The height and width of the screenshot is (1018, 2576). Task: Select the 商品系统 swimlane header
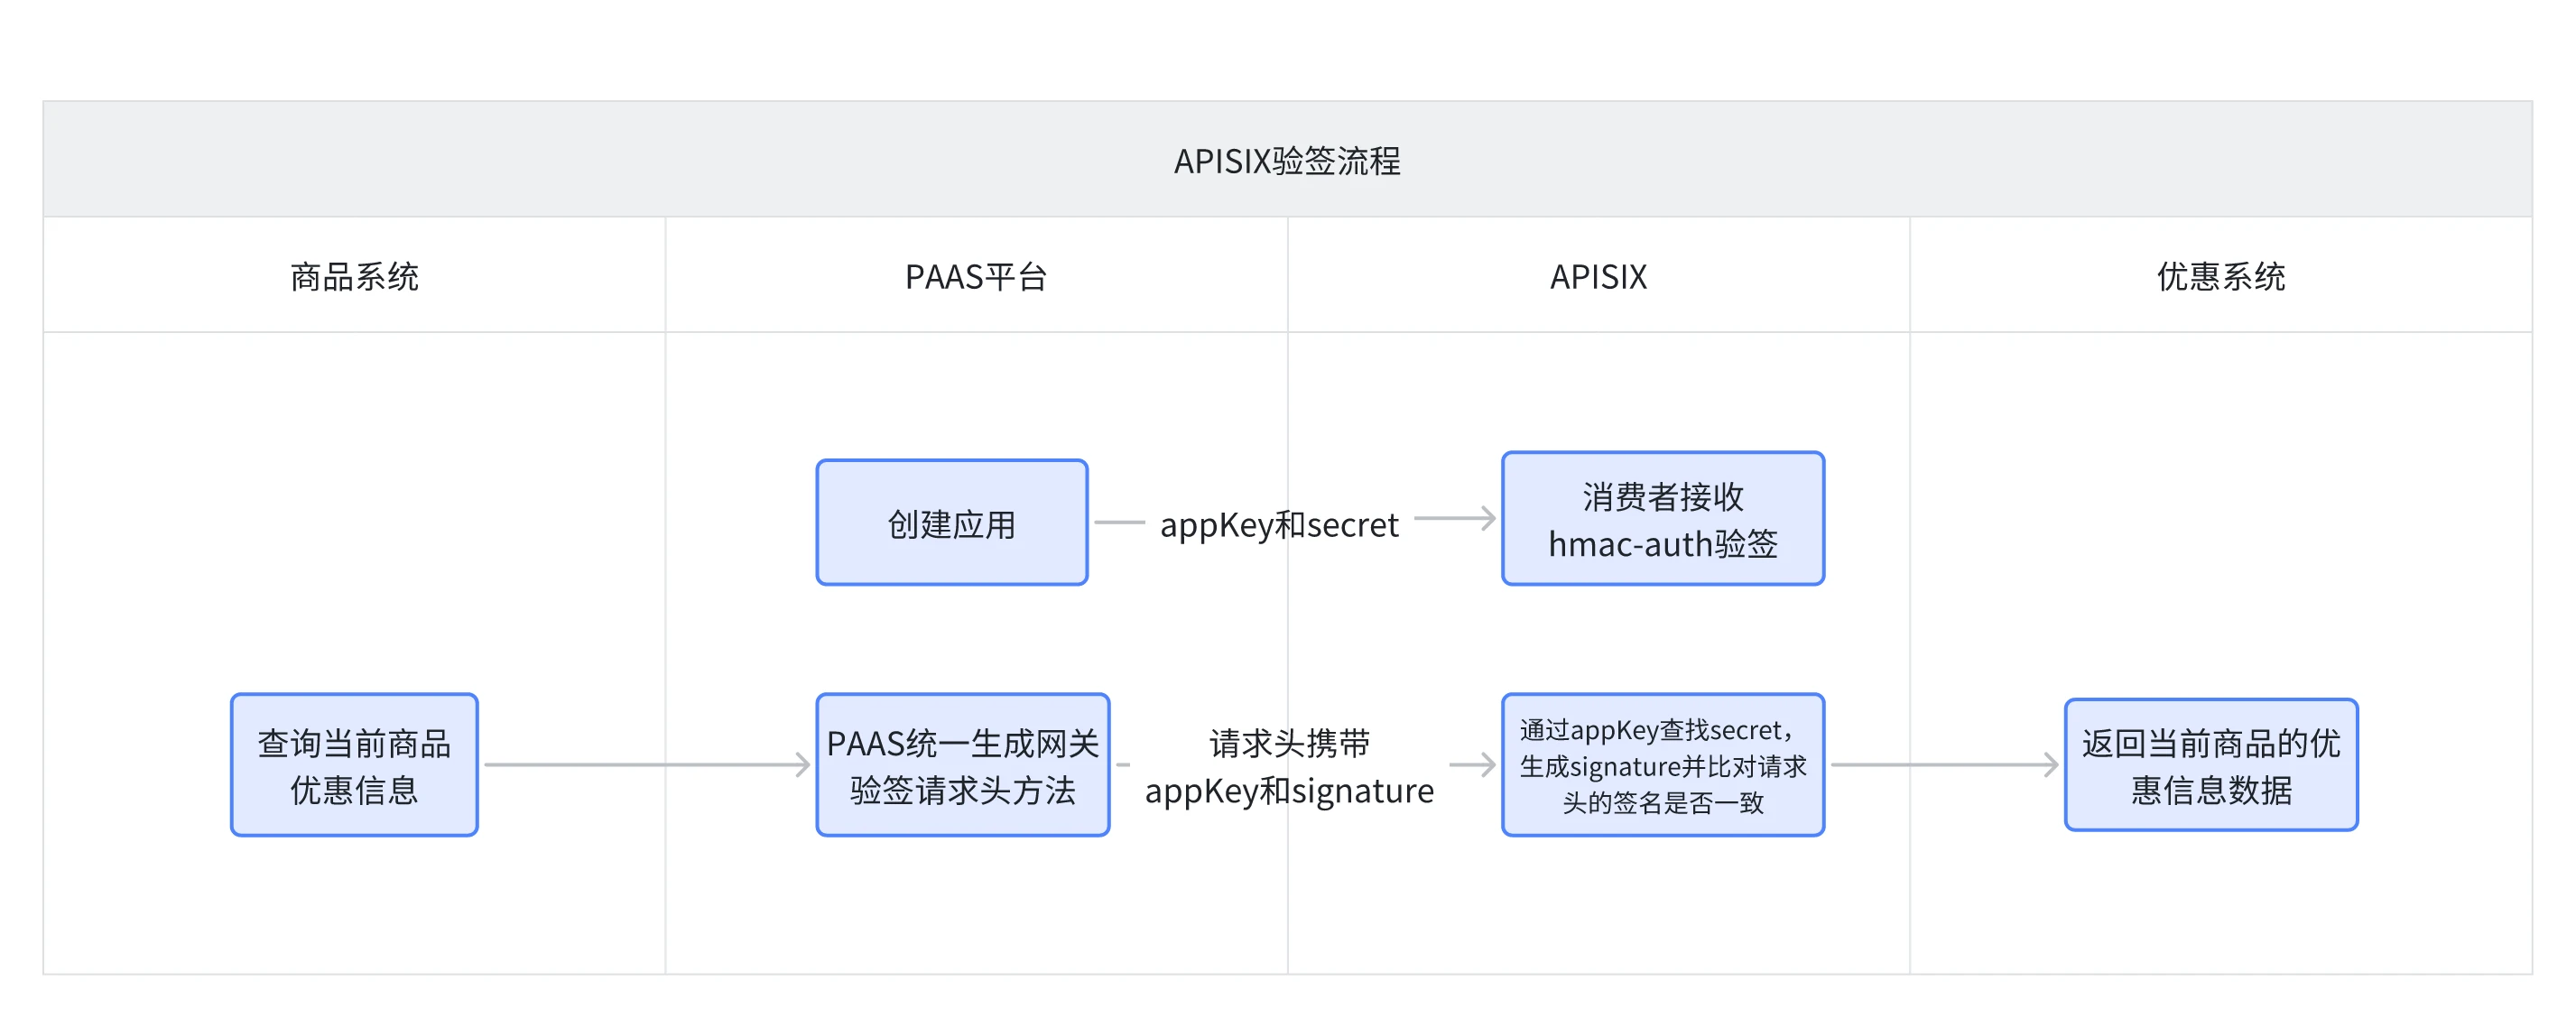pos(354,276)
